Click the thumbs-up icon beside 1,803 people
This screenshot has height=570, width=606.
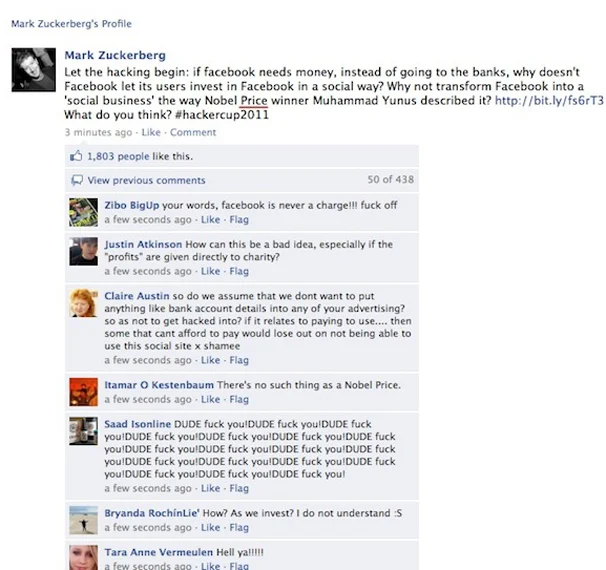76,156
